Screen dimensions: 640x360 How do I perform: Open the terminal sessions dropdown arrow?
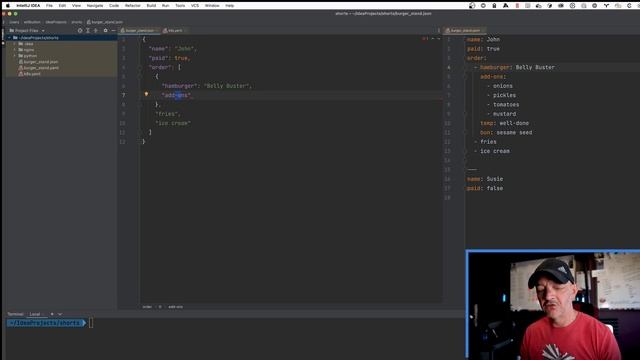pos(60,314)
